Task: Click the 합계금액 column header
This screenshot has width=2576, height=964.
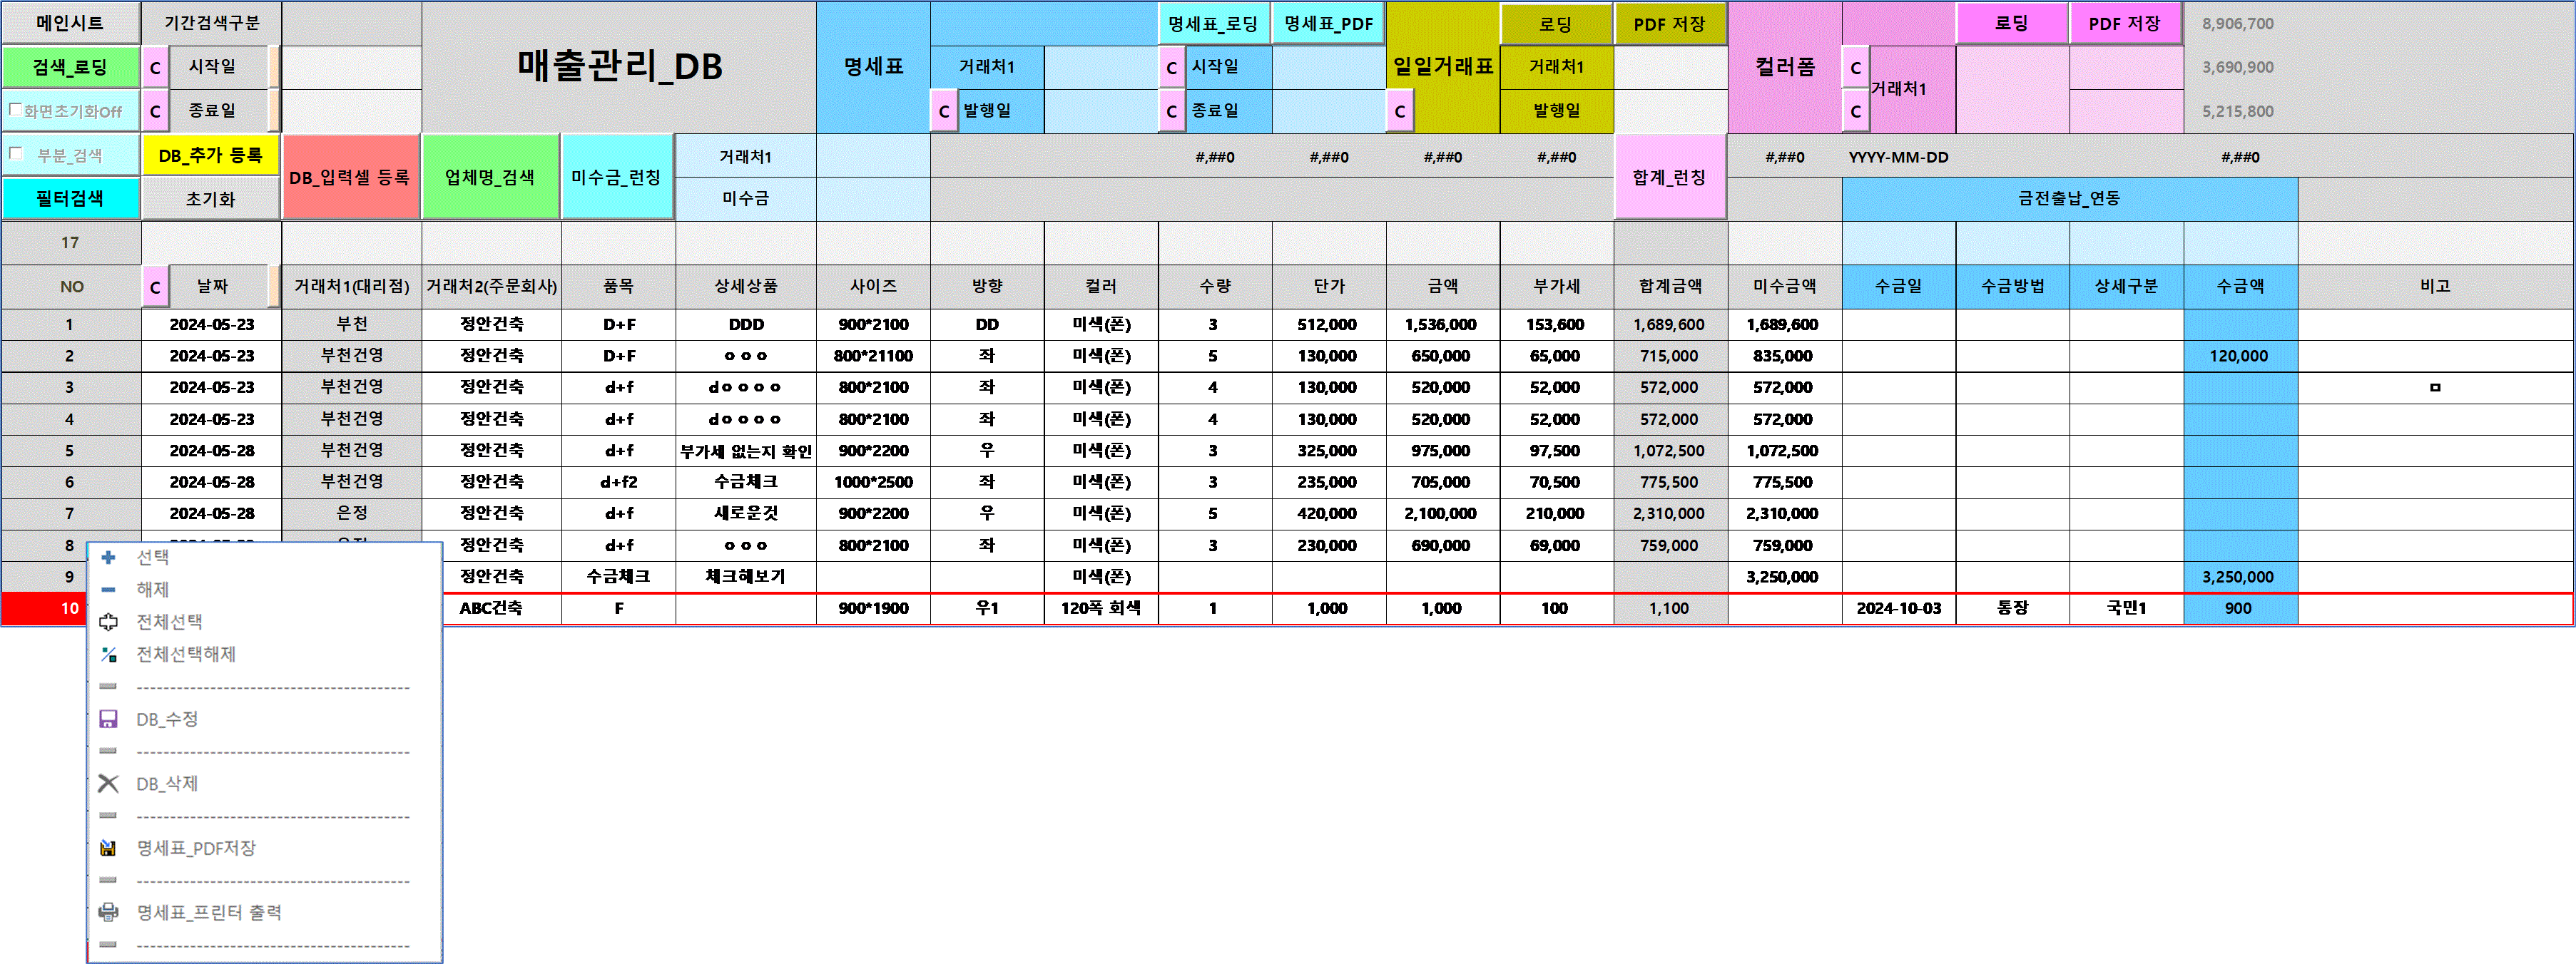Action: [1670, 286]
